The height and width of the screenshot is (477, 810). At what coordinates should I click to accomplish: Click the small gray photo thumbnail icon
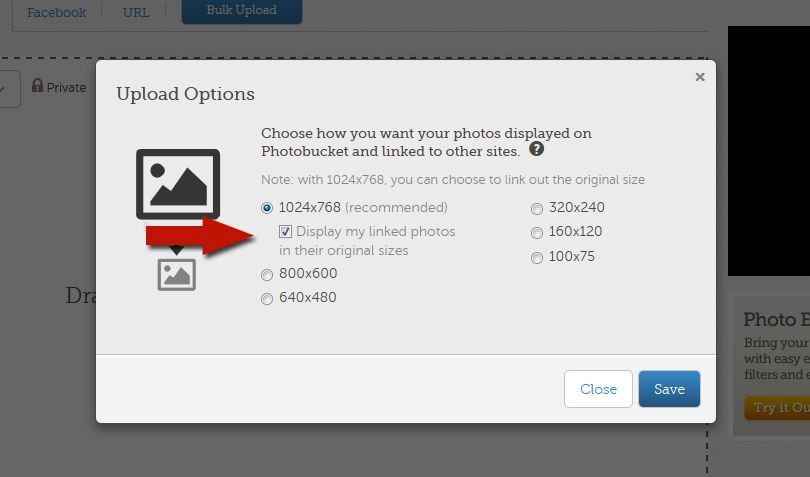(177, 275)
